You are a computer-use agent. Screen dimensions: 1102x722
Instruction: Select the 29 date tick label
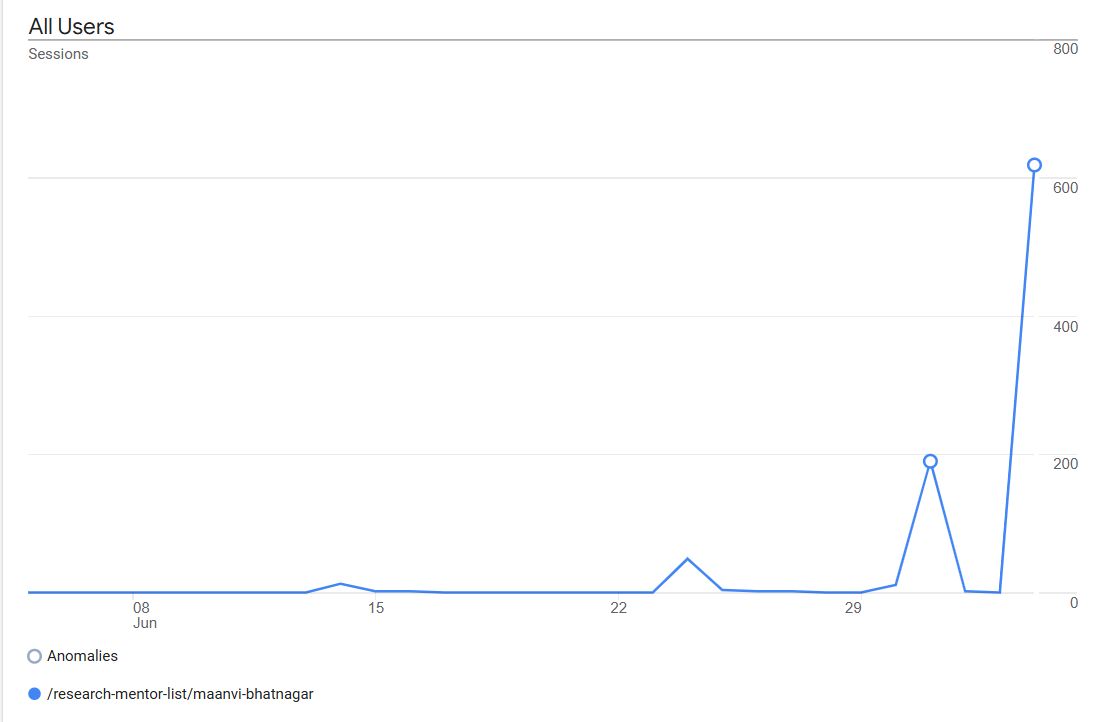tap(853, 607)
